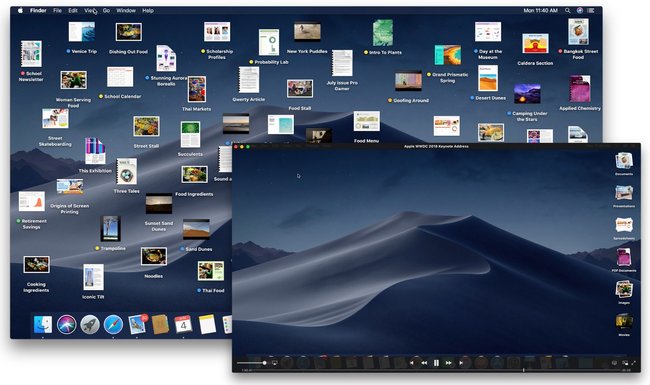Toggle AirPlay in the video player
This screenshot has height=385, width=650.
click(x=274, y=363)
